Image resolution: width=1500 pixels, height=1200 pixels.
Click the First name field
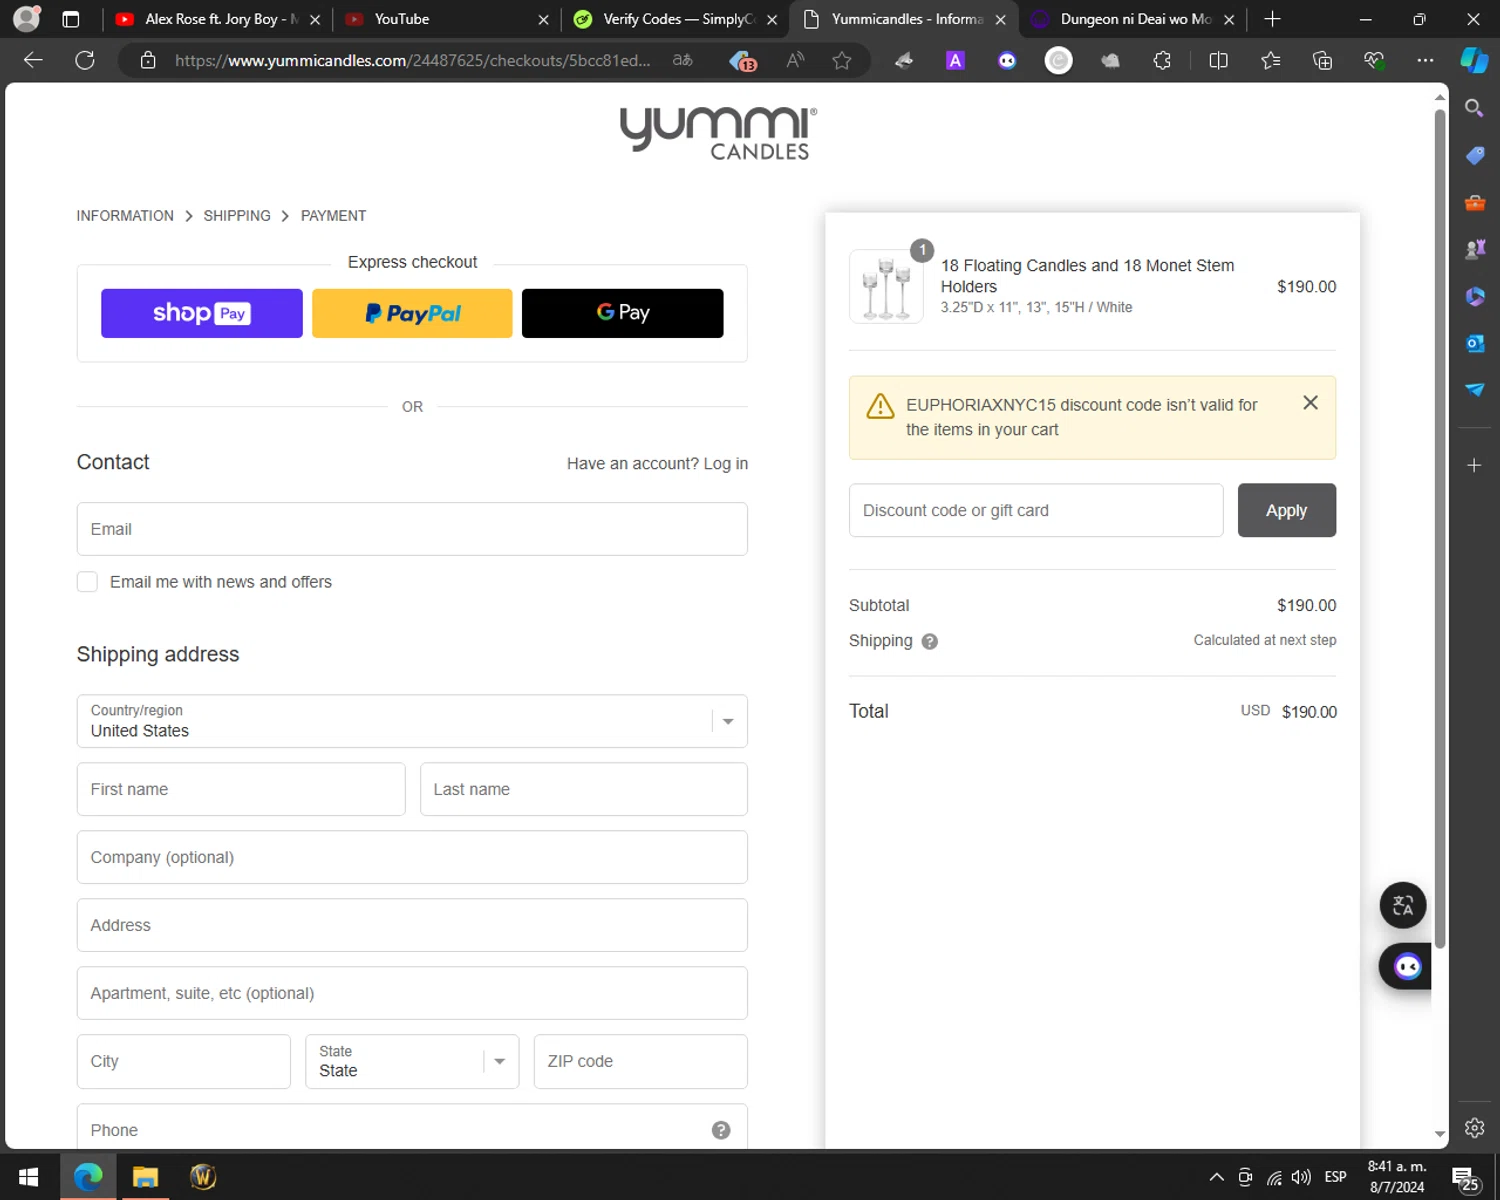click(241, 789)
